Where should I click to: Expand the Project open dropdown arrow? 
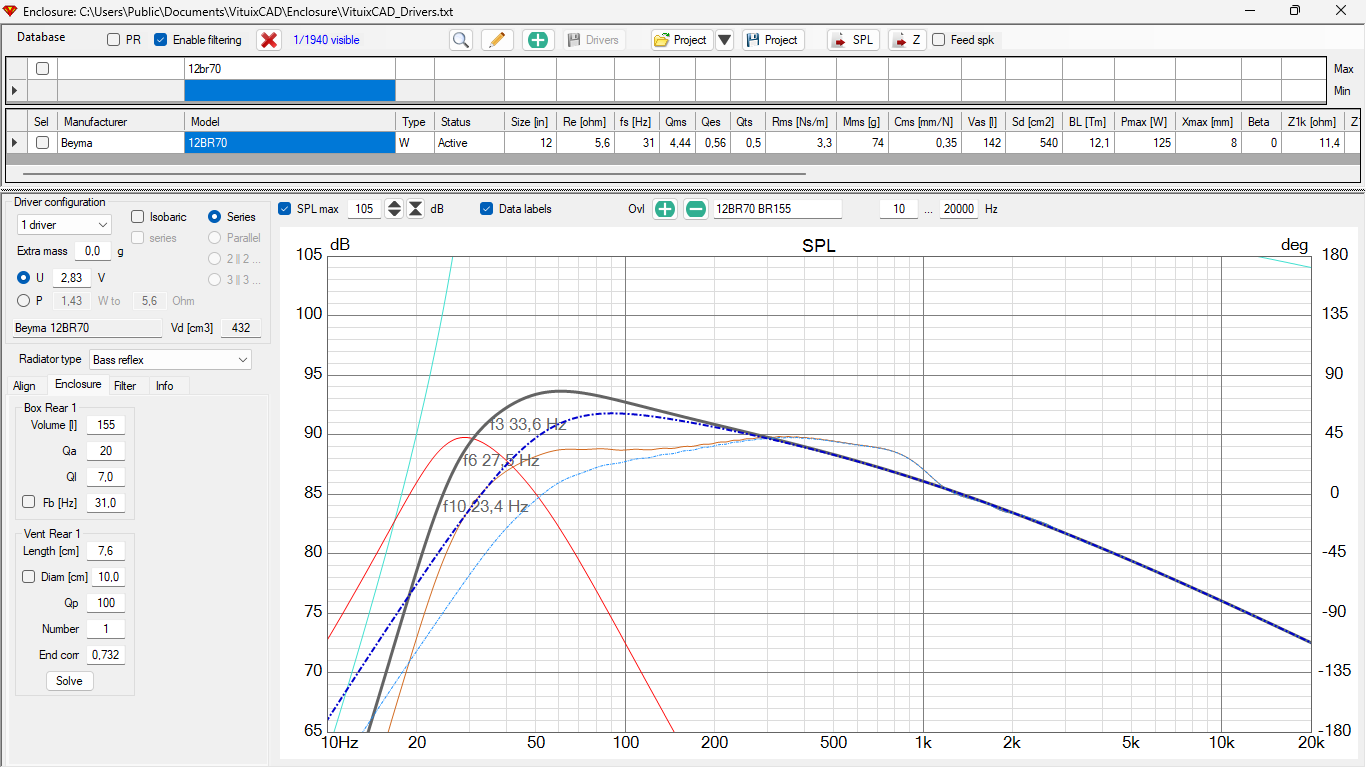click(x=725, y=40)
